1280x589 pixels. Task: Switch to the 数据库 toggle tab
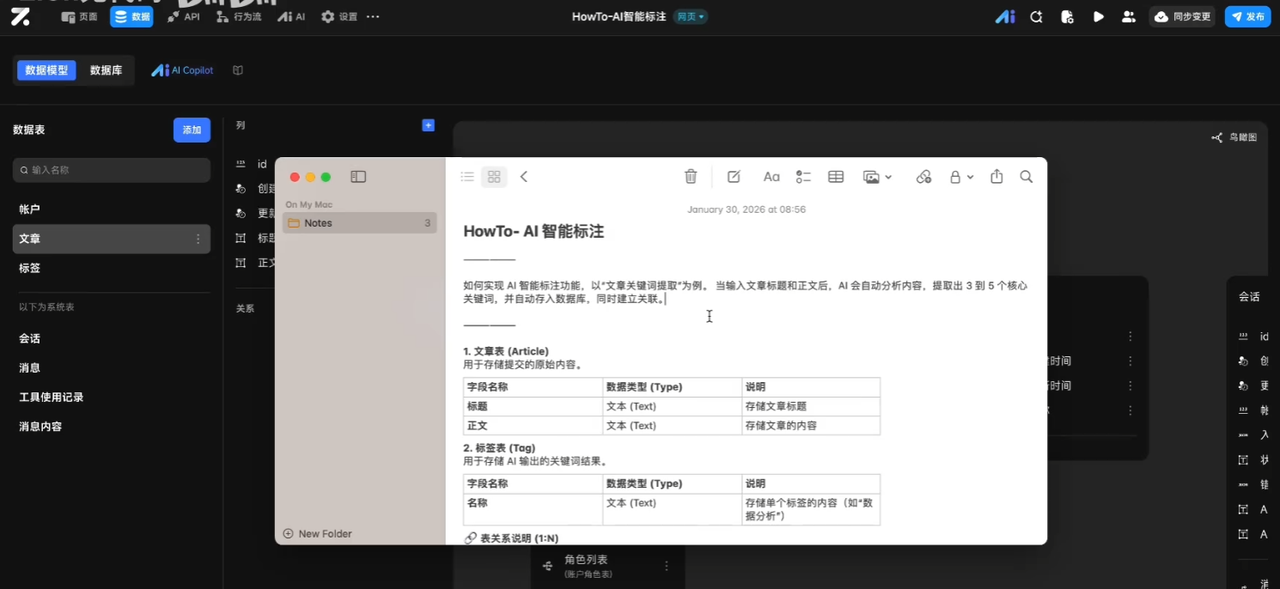click(106, 70)
